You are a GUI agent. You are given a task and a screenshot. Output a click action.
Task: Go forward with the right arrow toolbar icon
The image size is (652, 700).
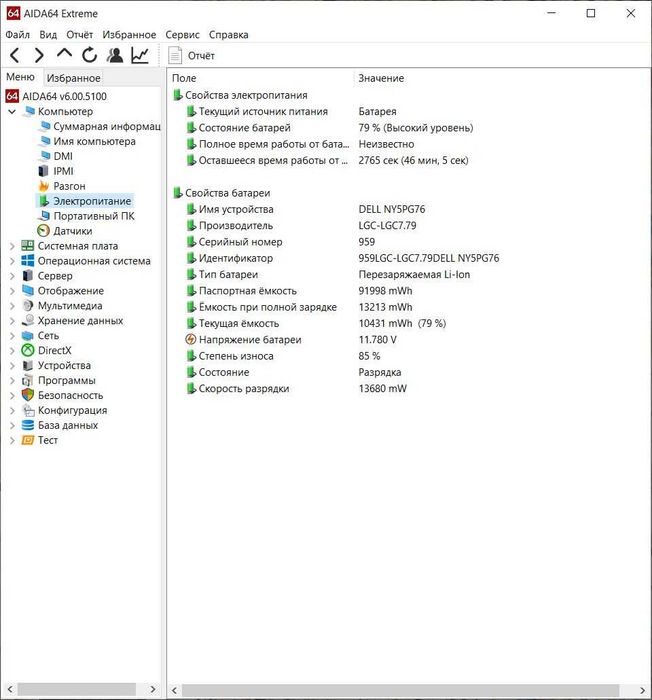(39, 55)
